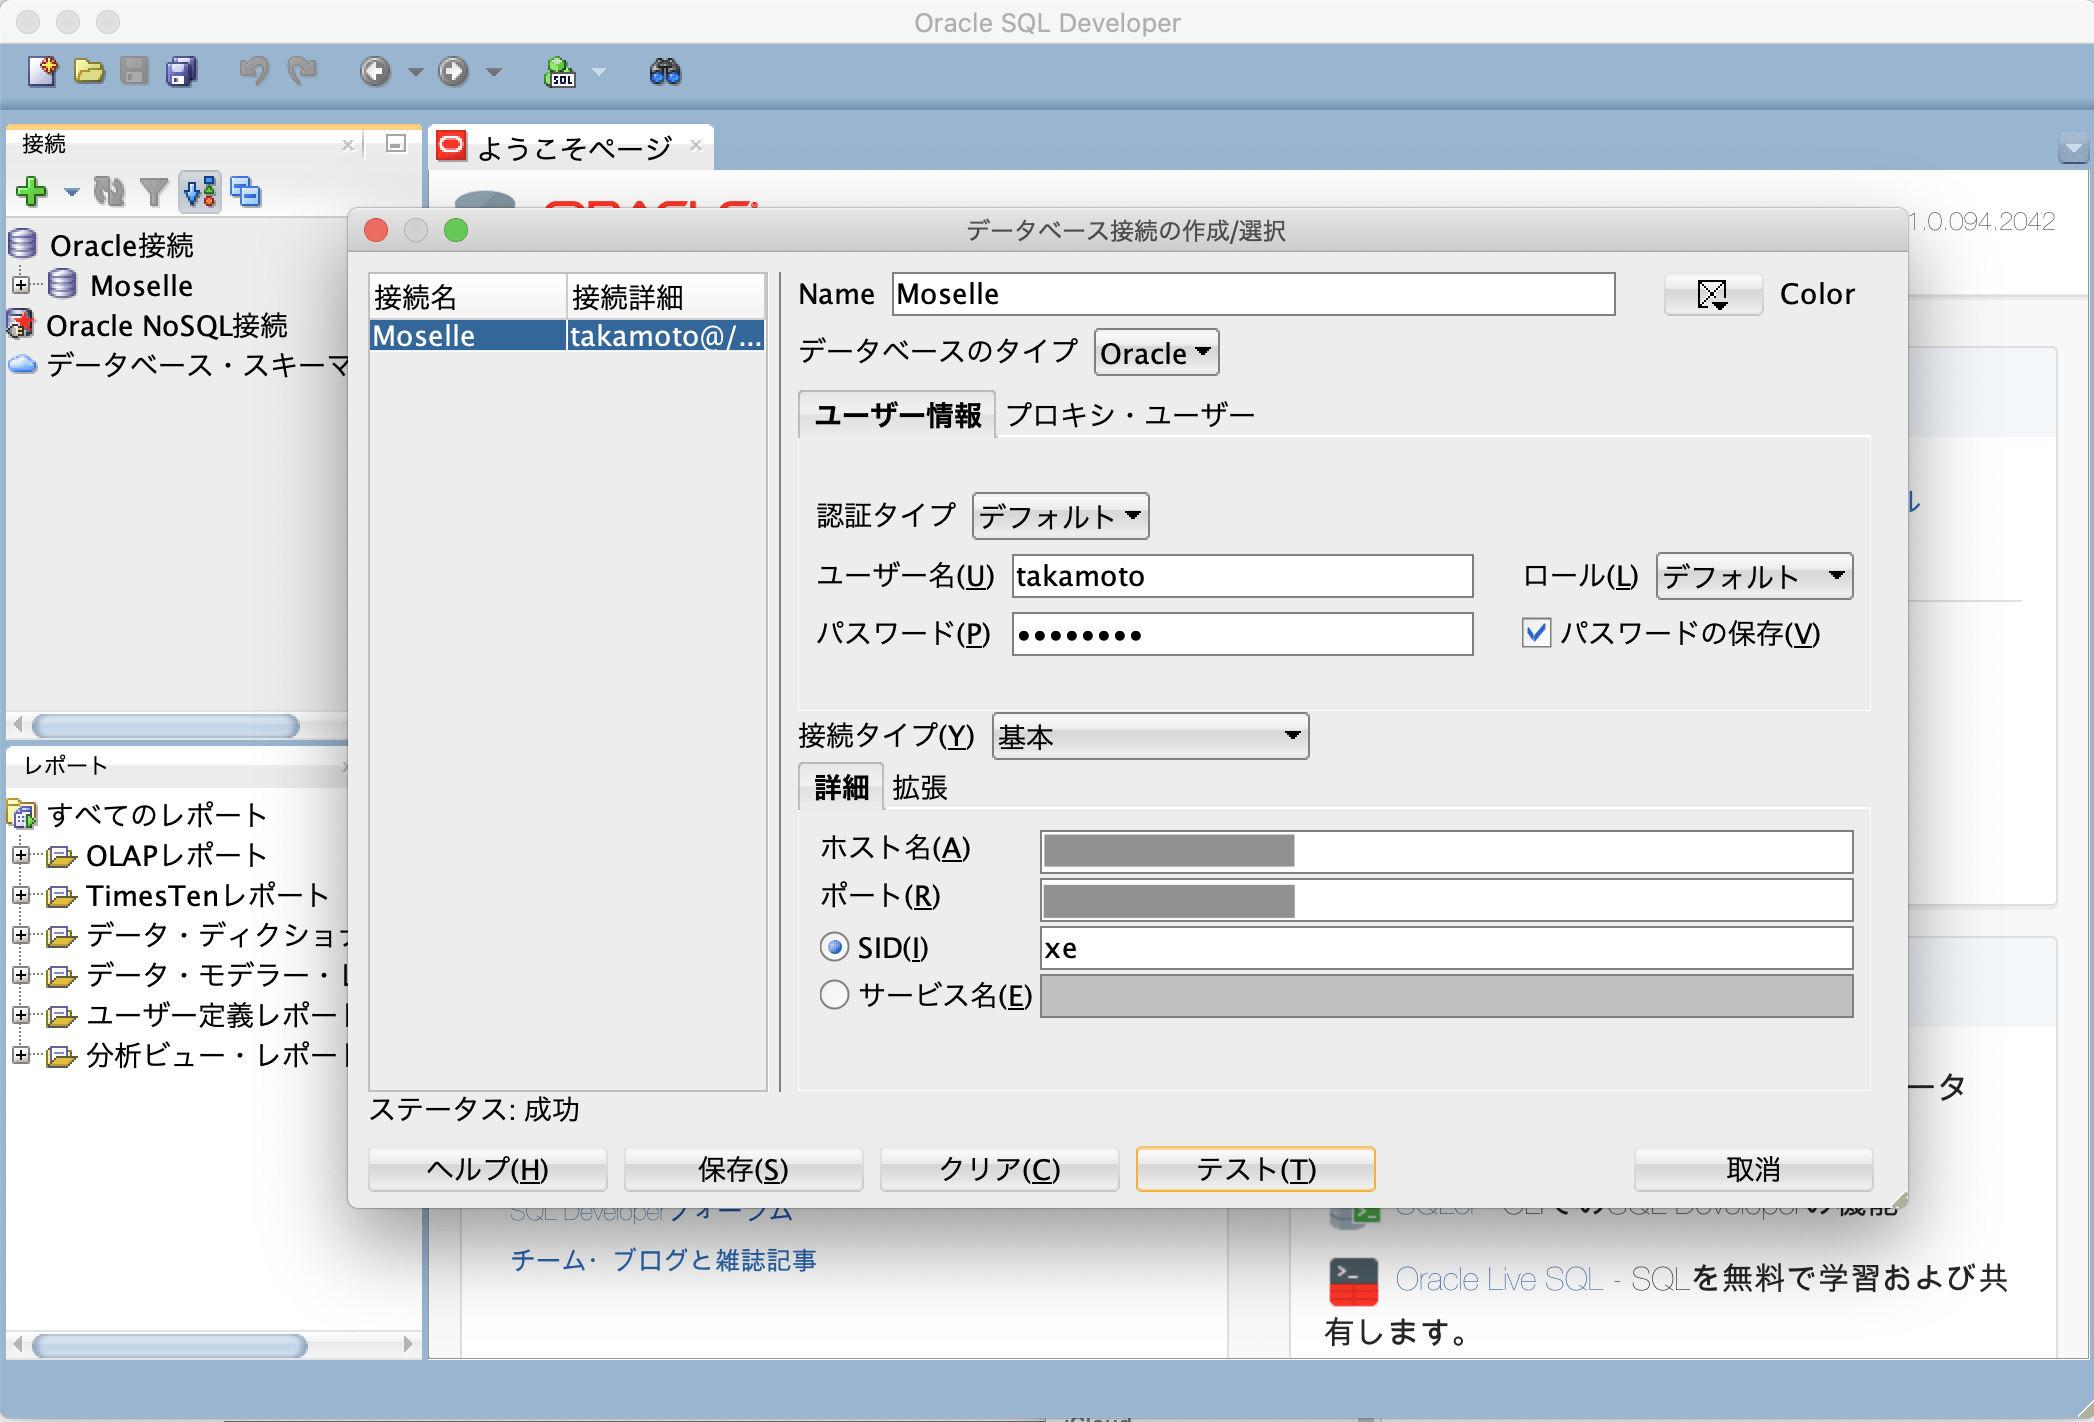The height and width of the screenshot is (1422, 2094).
Task: Switch to the advanced (拡張) tab
Action: (x=920, y=788)
